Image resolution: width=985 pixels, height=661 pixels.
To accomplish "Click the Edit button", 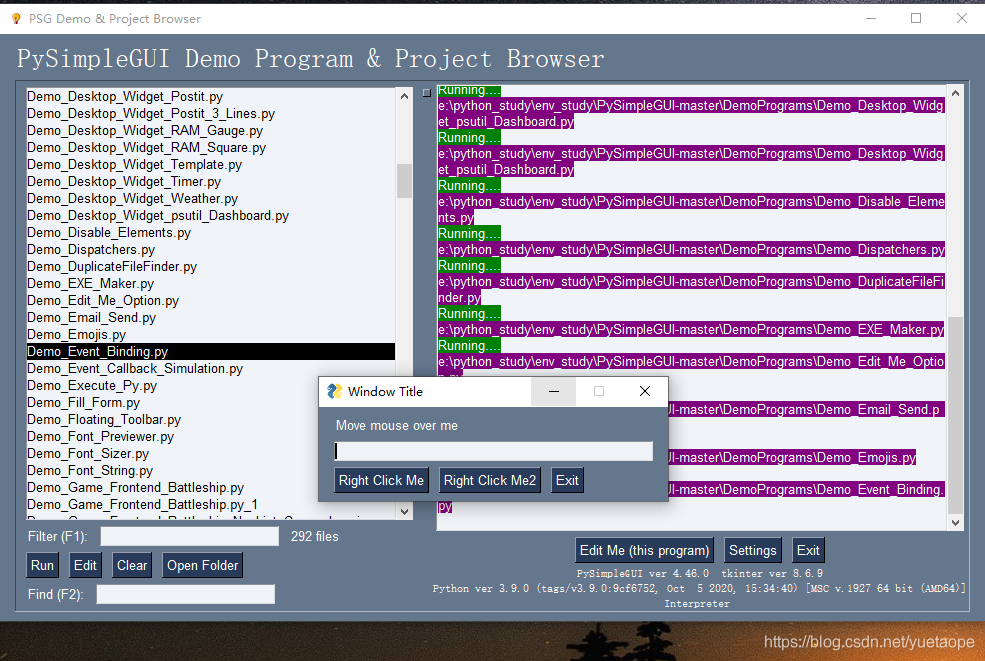I will pos(85,565).
